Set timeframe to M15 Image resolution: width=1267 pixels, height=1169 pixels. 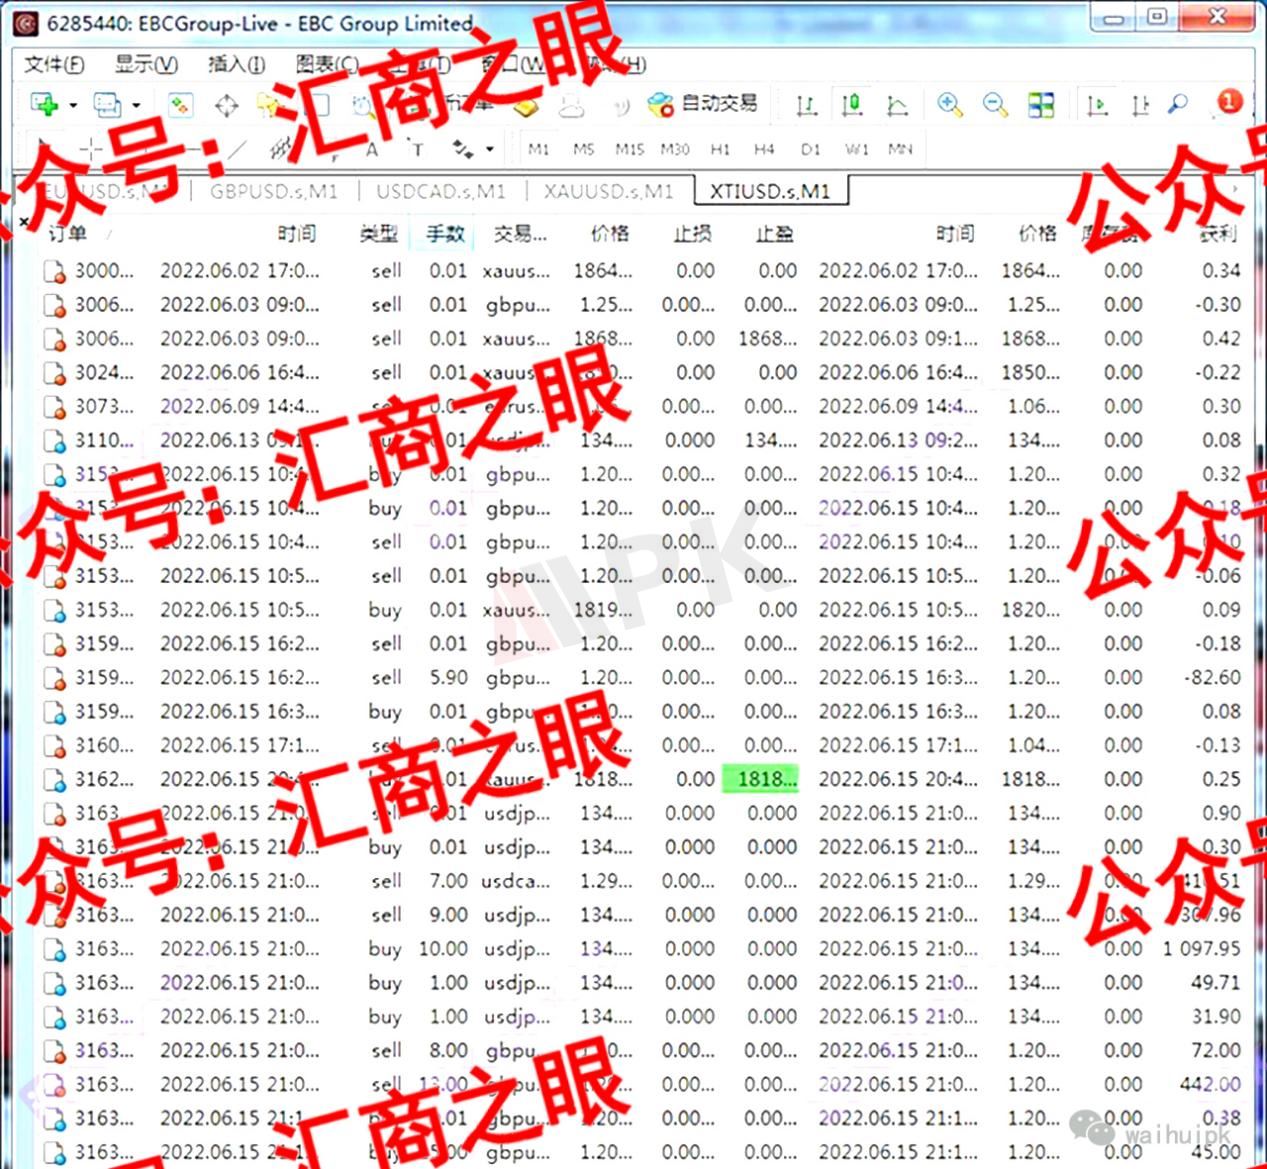click(629, 149)
